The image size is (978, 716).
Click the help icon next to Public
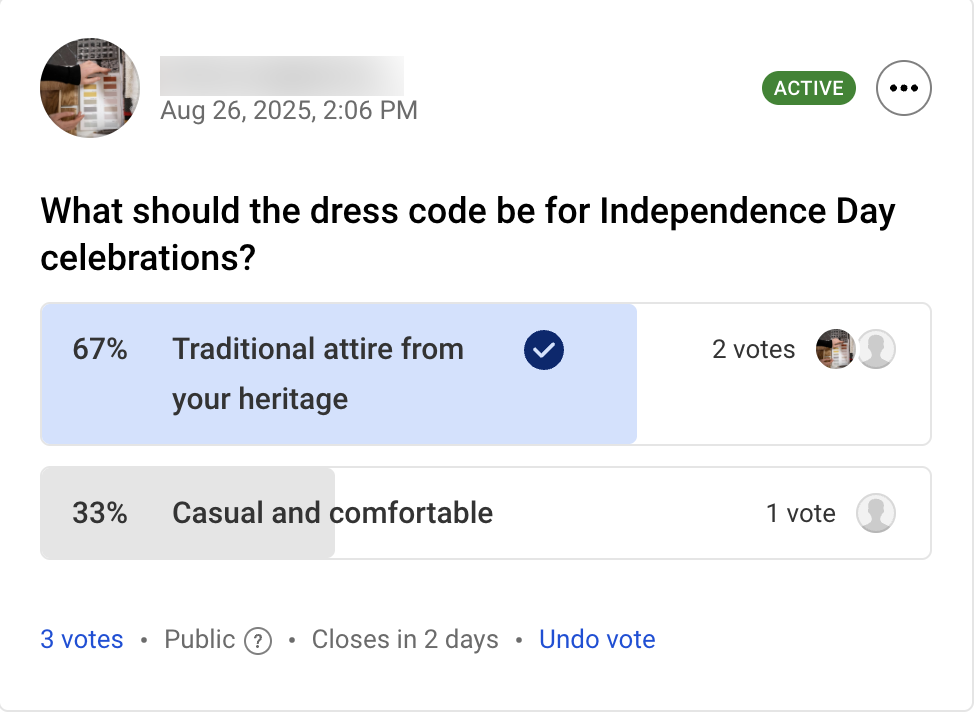click(259, 641)
